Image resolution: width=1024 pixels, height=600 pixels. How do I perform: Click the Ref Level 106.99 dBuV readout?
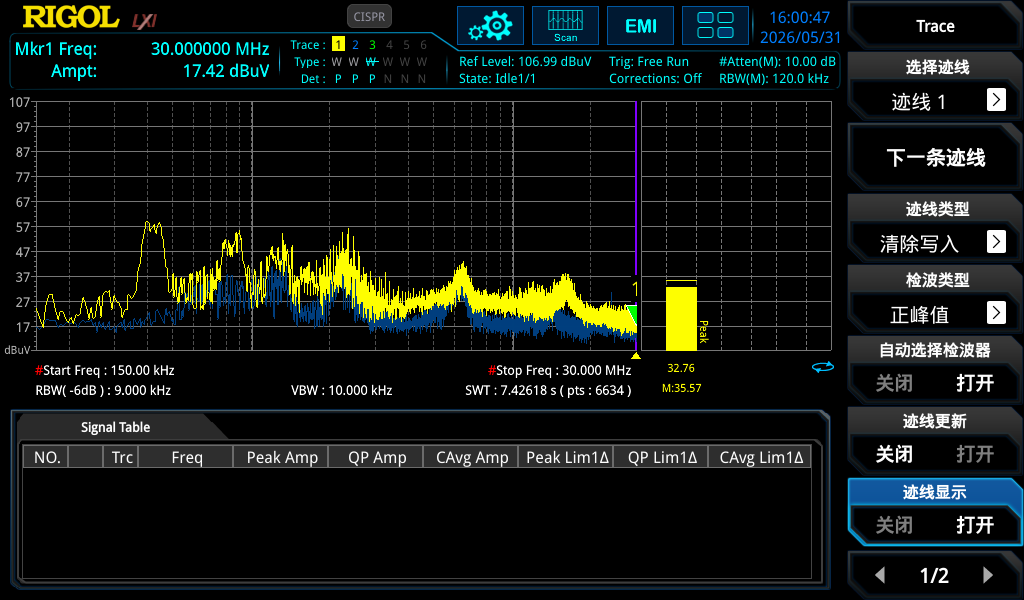(525, 61)
